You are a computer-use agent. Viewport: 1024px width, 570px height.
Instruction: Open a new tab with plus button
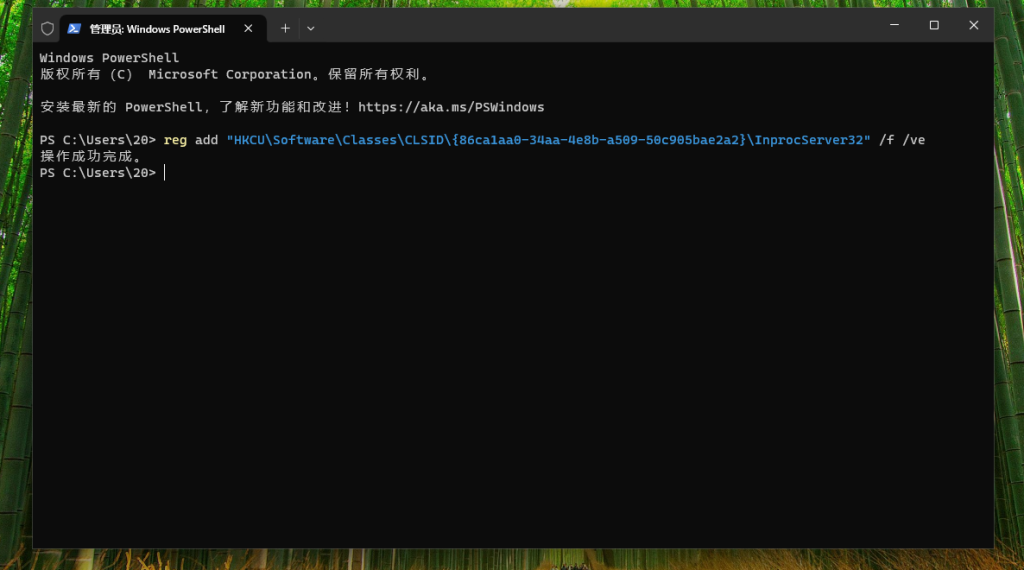coord(285,29)
